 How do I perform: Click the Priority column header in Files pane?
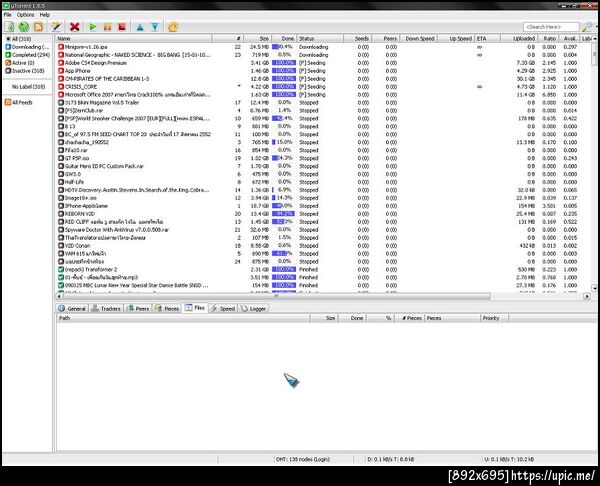494,318
